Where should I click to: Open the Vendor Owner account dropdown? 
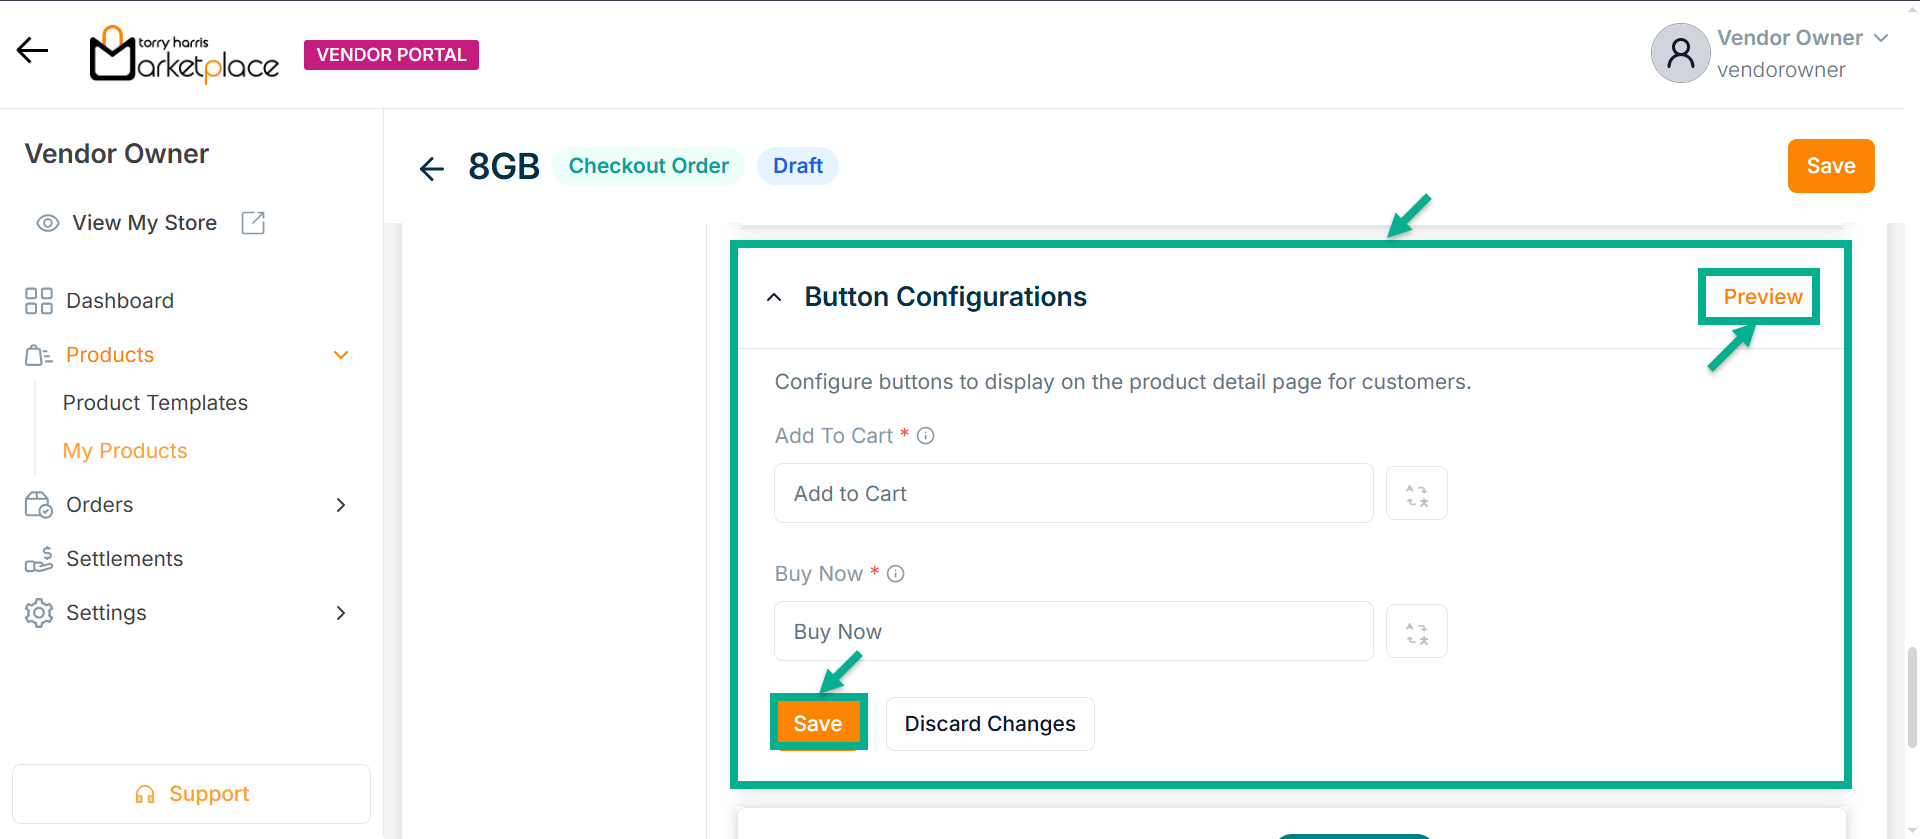pos(1881,38)
